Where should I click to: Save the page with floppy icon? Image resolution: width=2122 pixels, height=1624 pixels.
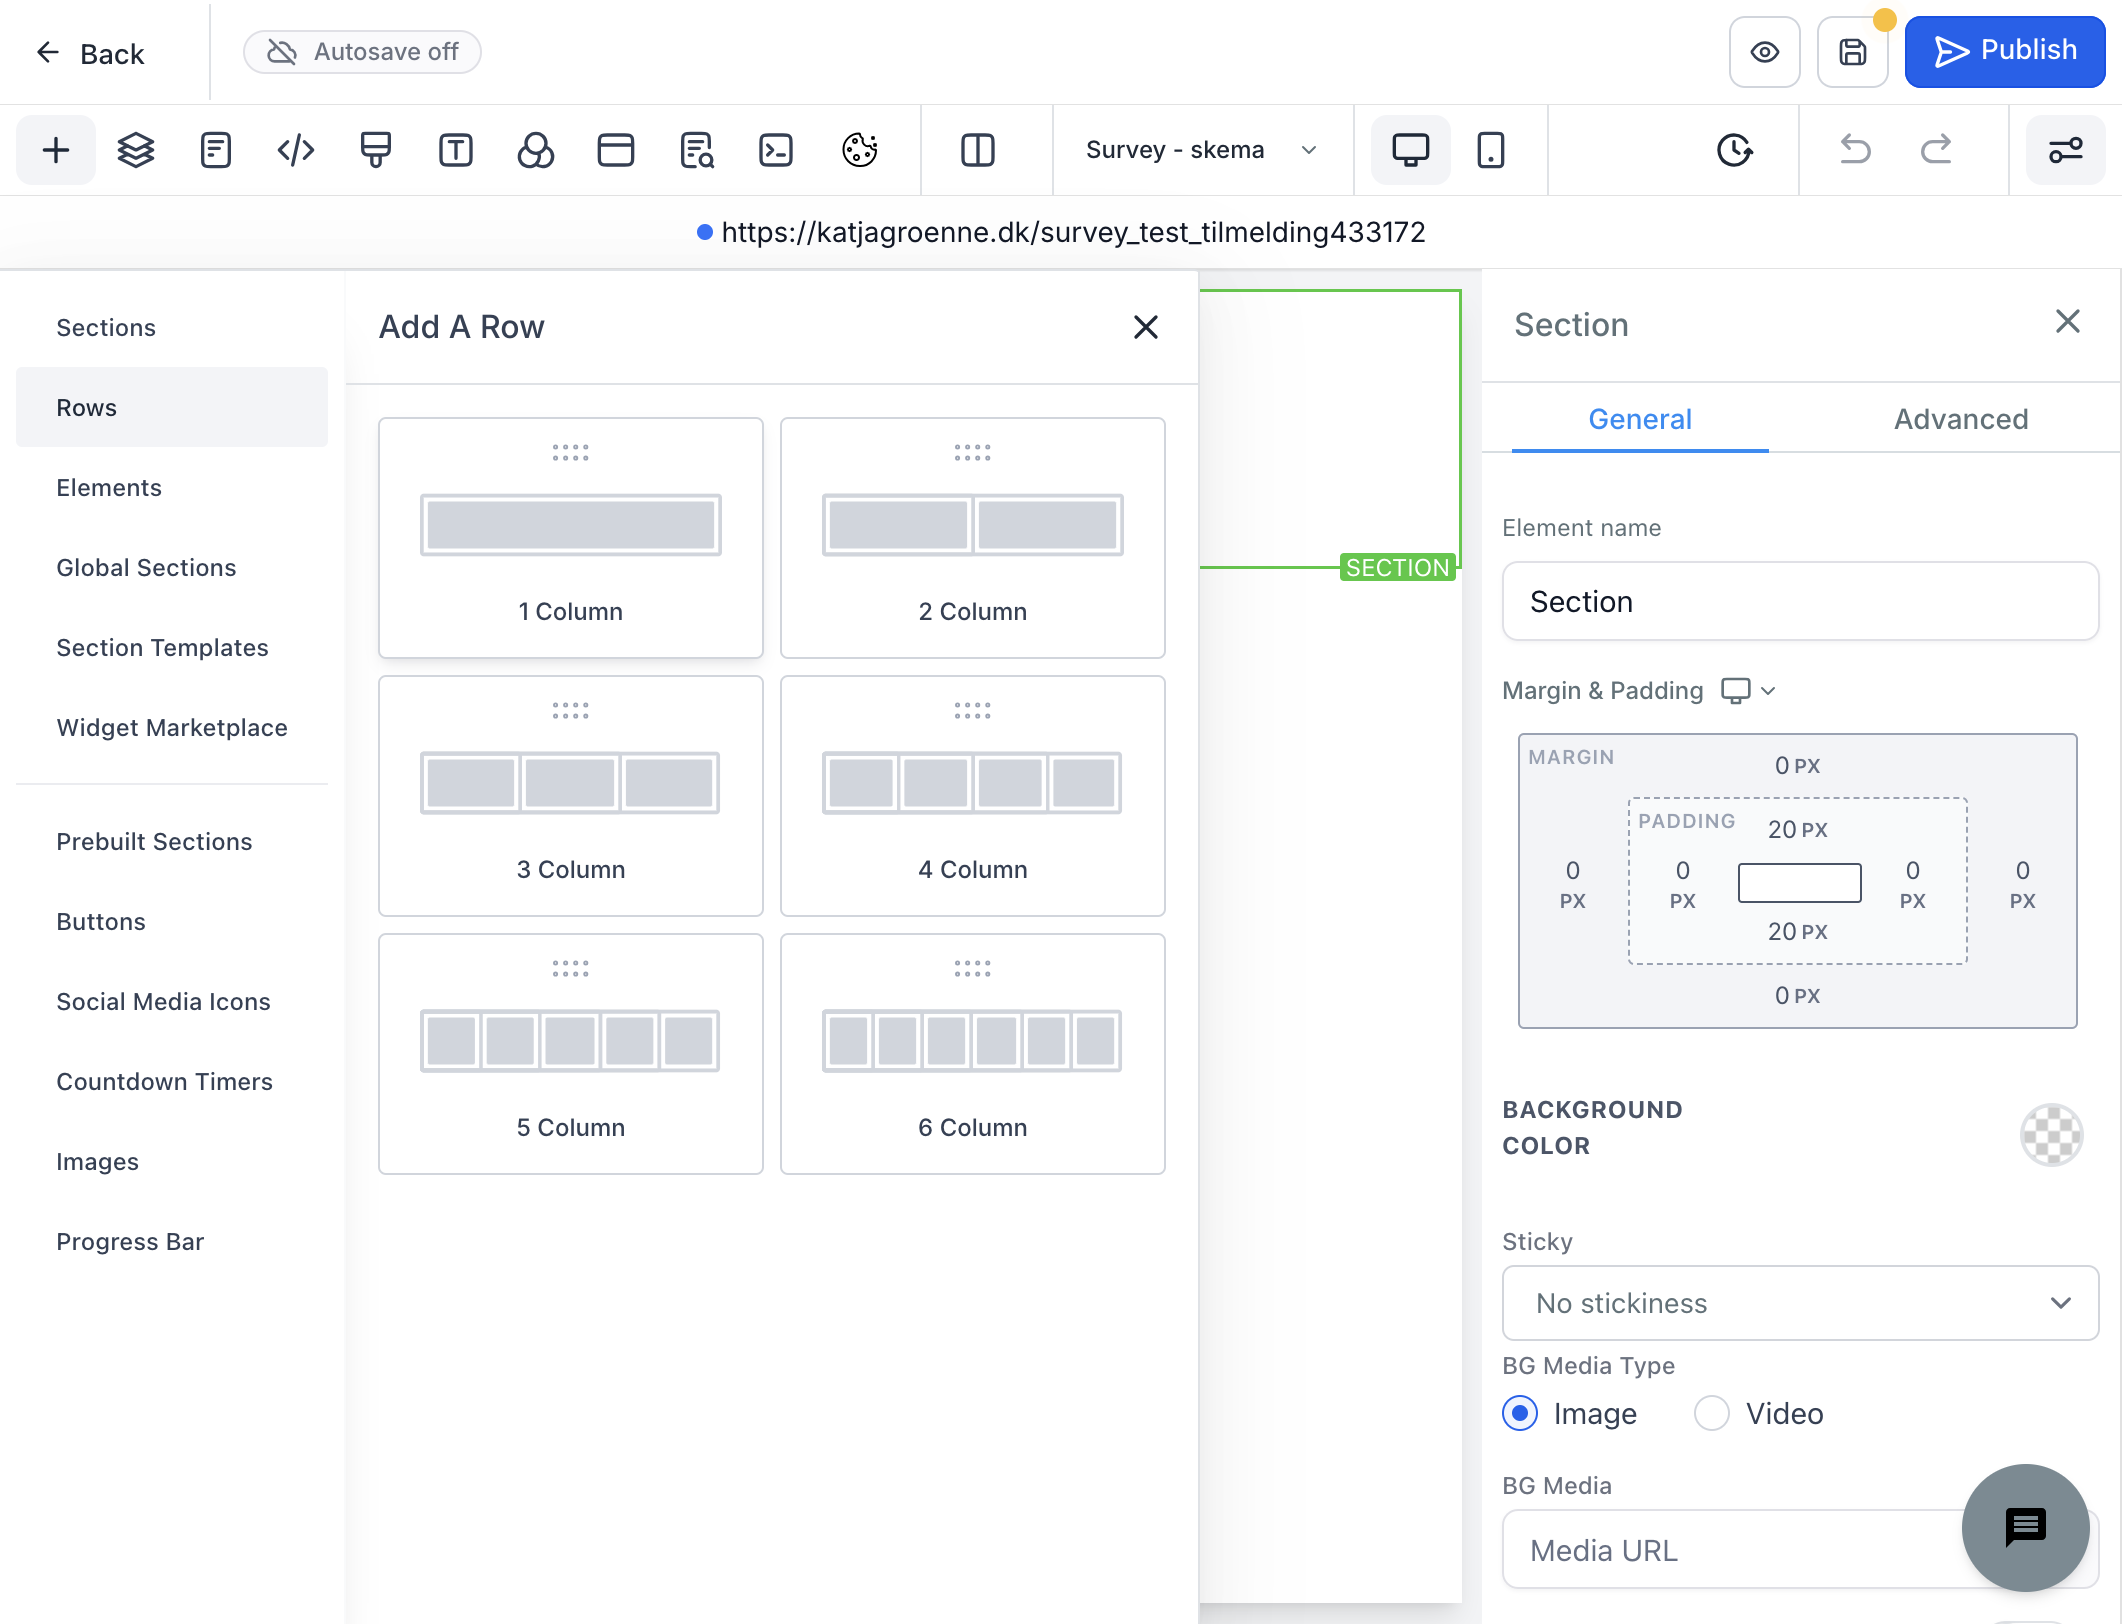click(1853, 52)
